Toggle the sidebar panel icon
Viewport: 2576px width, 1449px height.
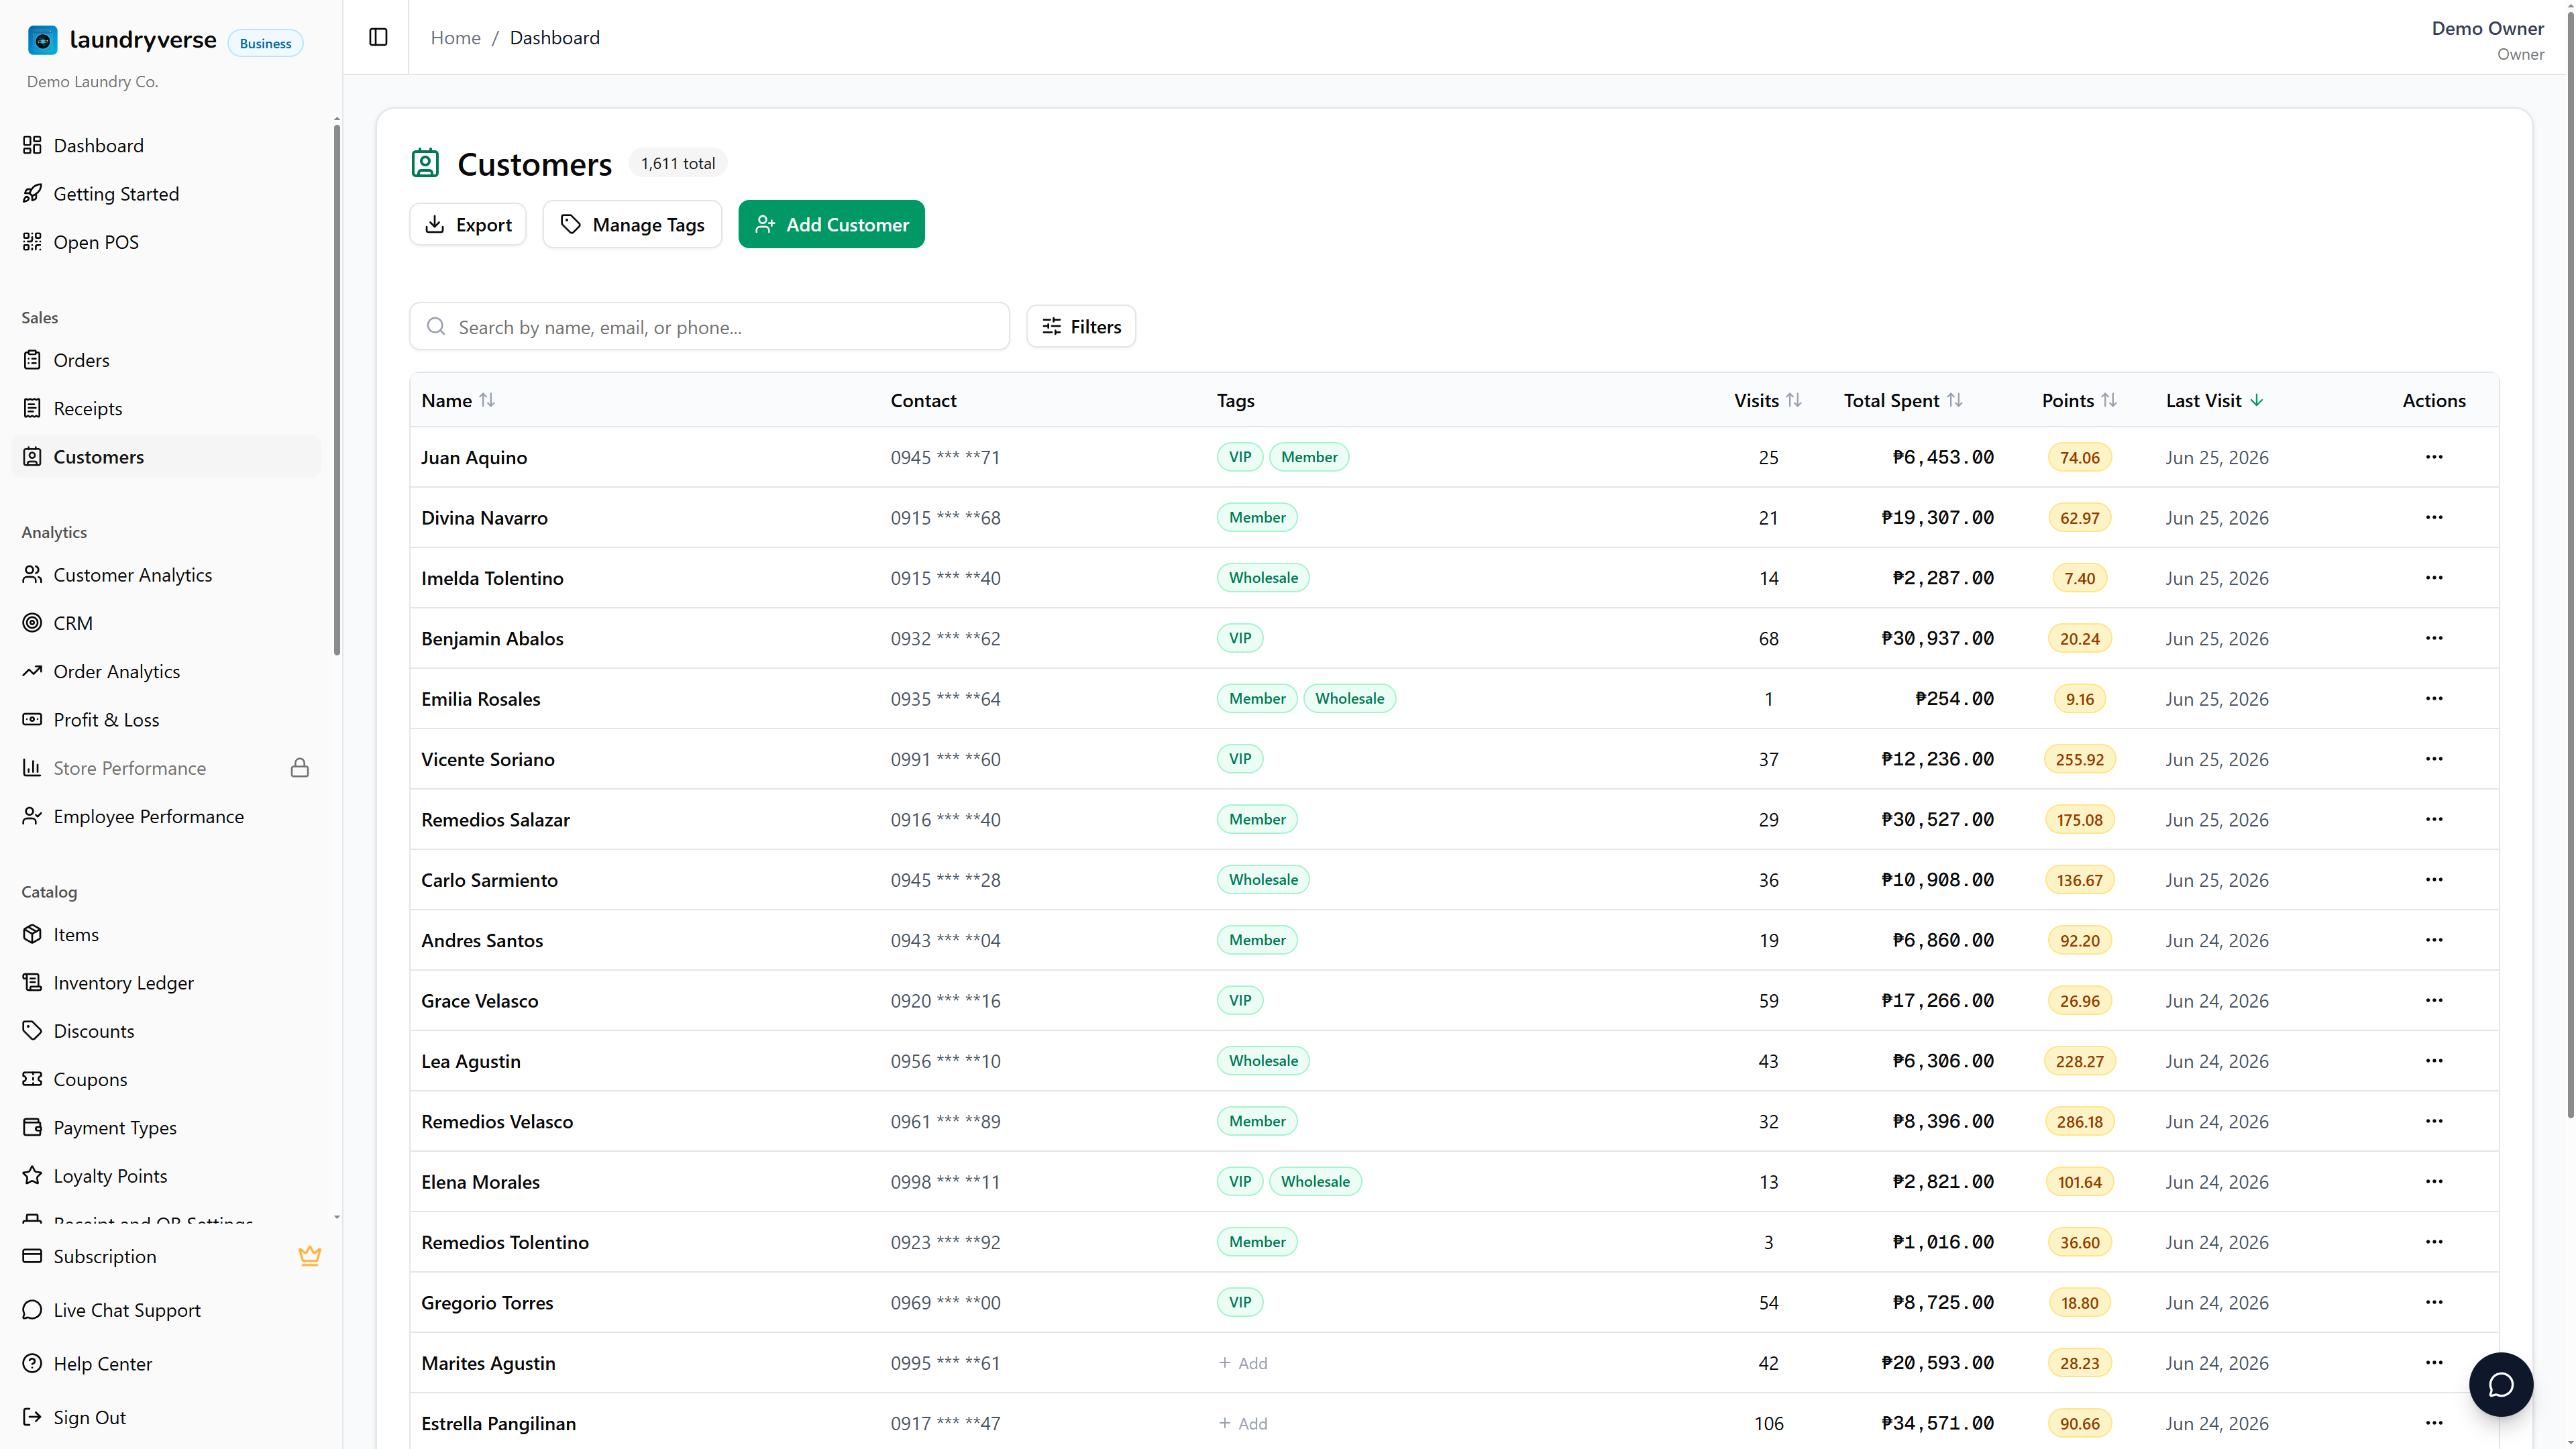(x=378, y=37)
